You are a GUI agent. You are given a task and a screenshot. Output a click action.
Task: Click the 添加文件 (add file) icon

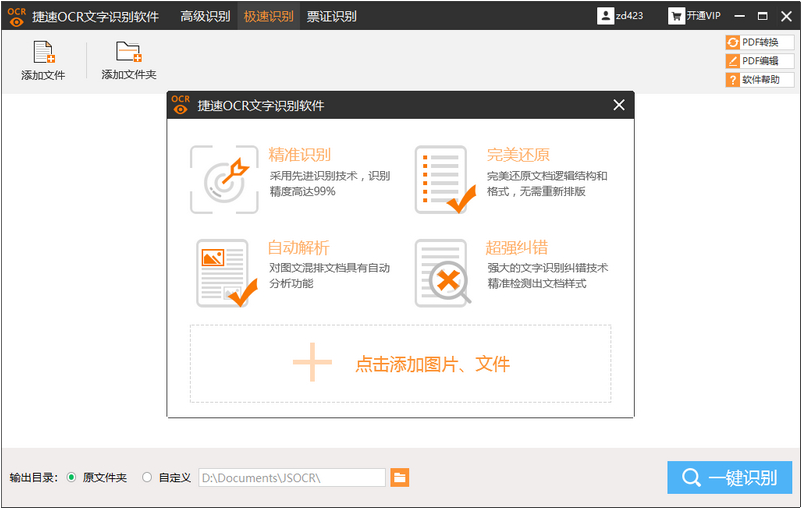(x=43, y=52)
